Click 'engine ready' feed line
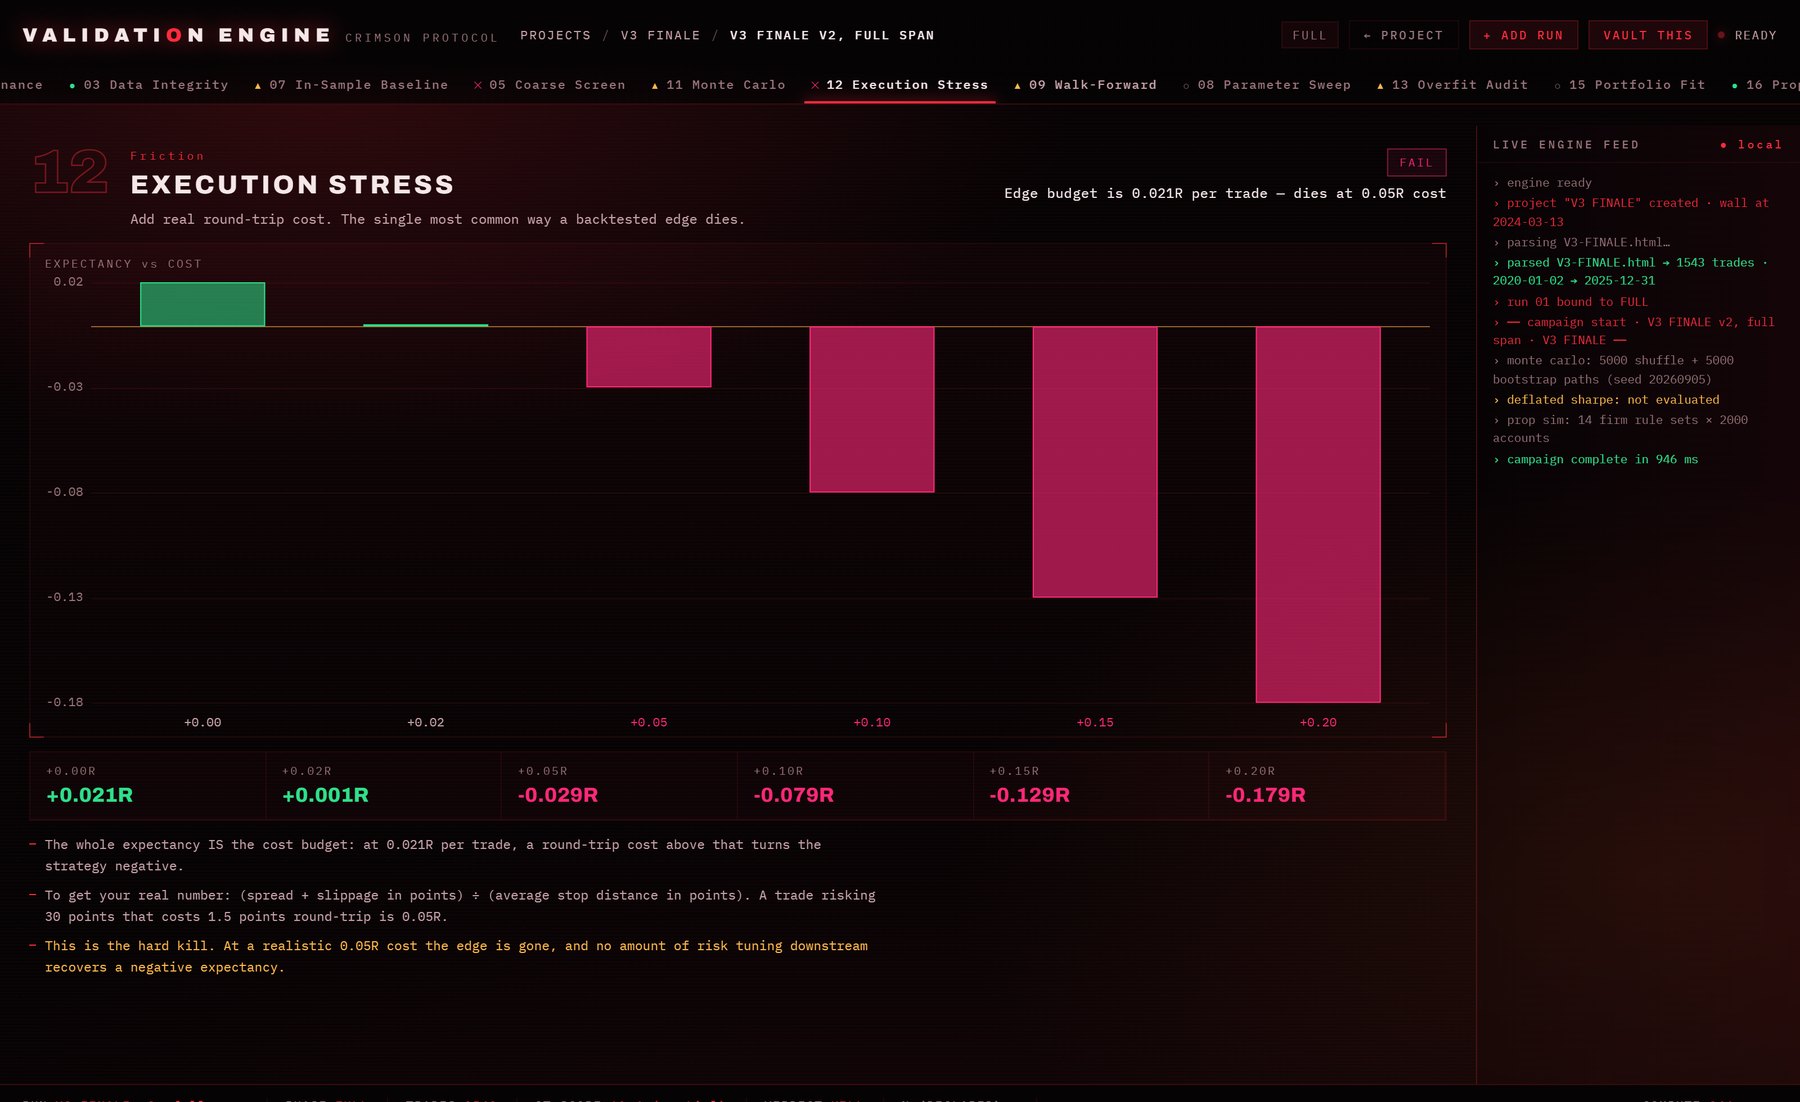The image size is (1800, 1102). pos(1542,183)
